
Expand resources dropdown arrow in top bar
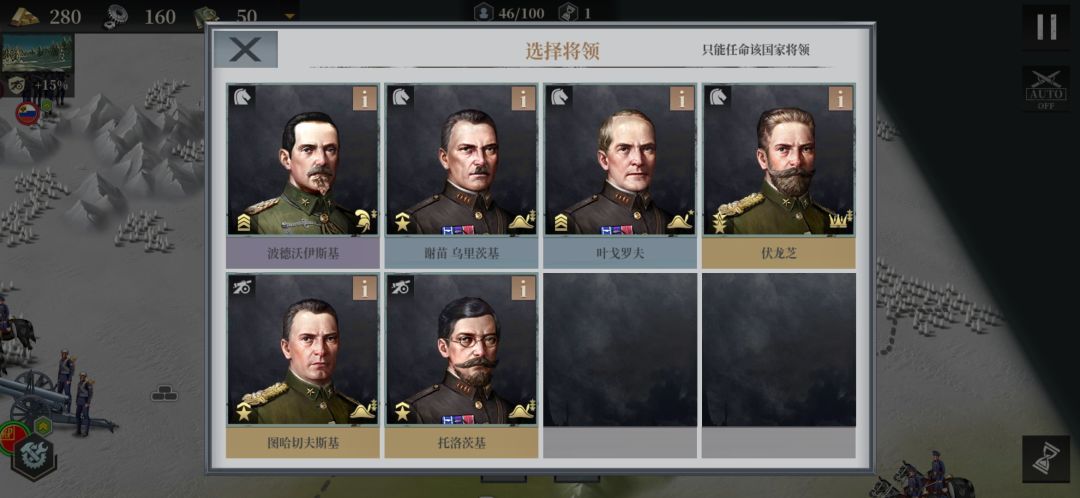(290, 16)
